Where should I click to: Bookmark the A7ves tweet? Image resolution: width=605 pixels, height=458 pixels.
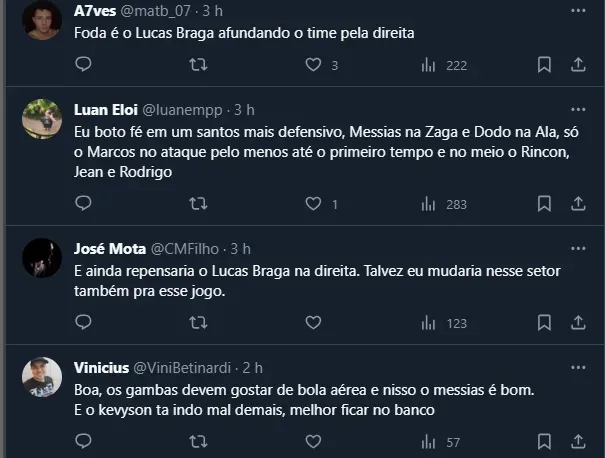click(x=544, y=64)
